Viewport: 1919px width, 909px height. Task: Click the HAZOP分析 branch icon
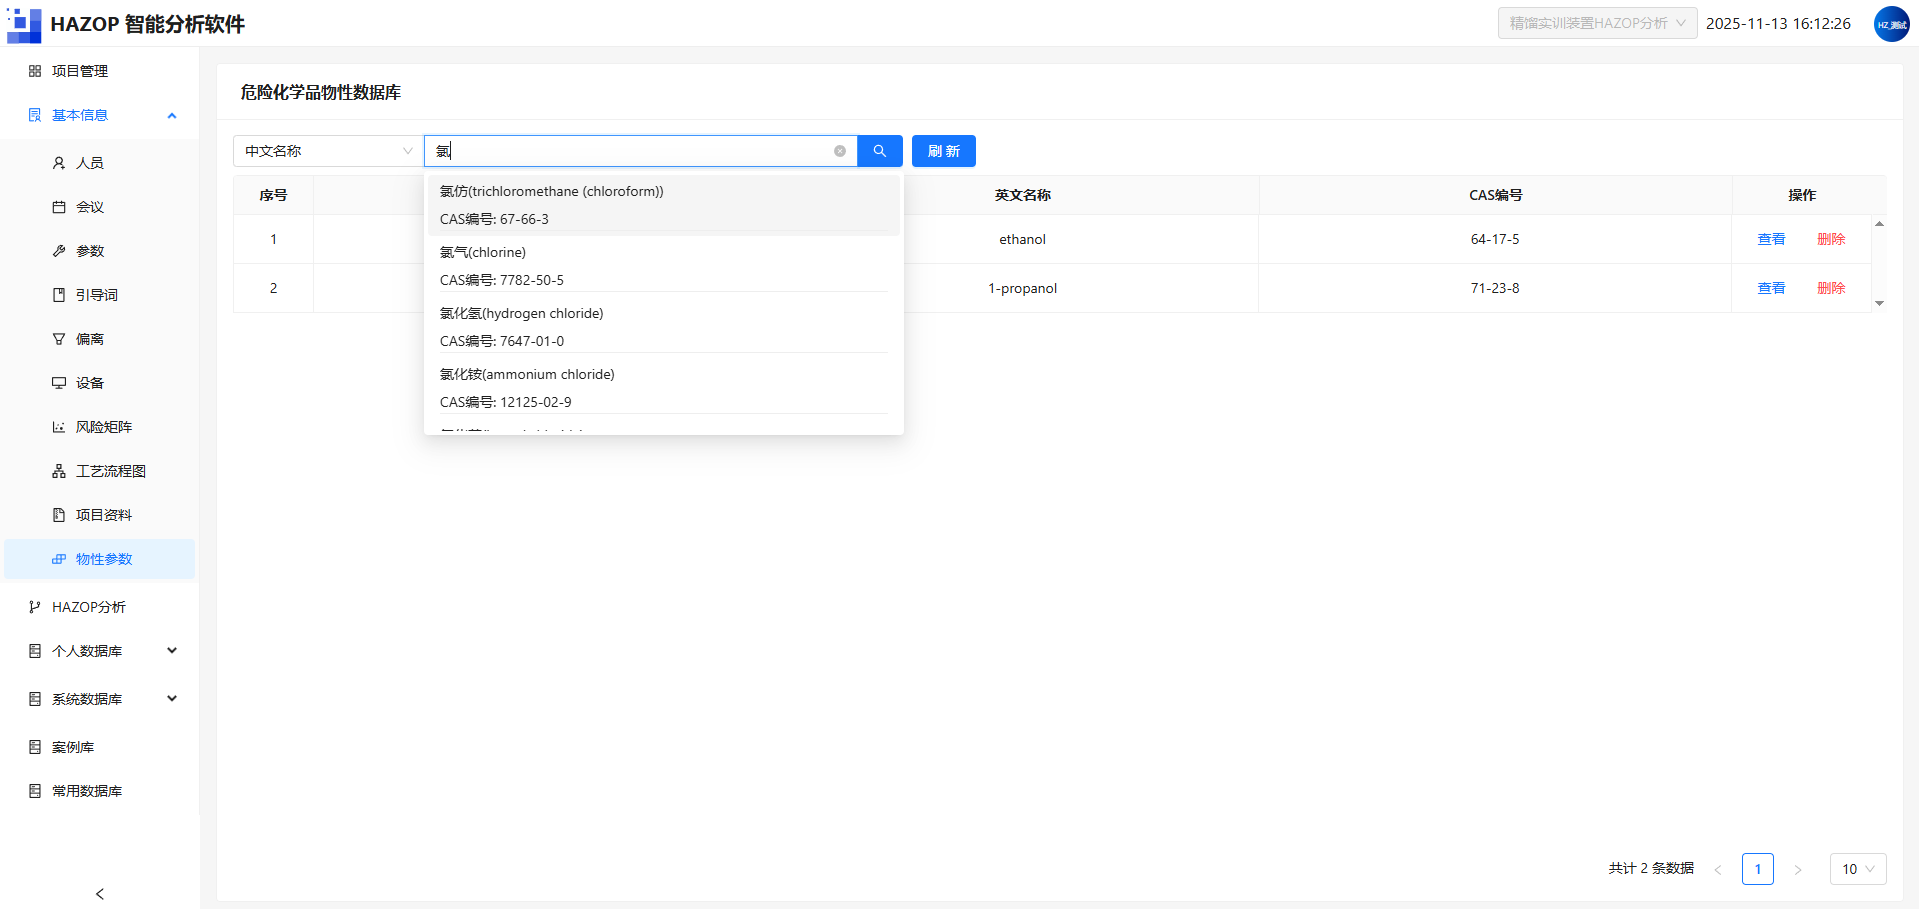pyautogui.click(x=35, y=607)
